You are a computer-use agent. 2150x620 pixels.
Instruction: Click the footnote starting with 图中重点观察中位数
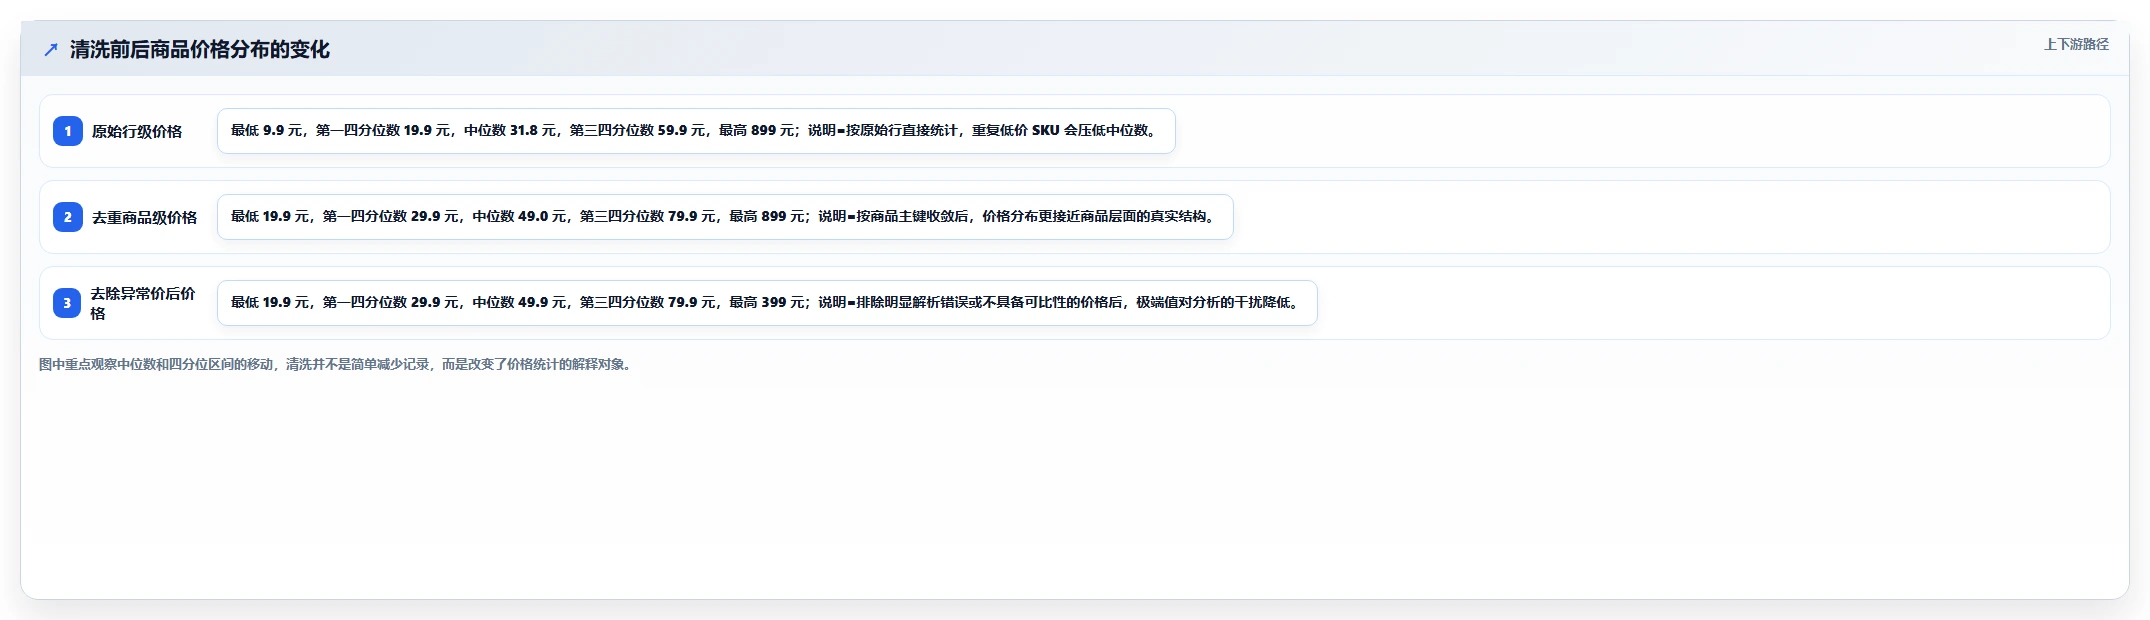337,364
